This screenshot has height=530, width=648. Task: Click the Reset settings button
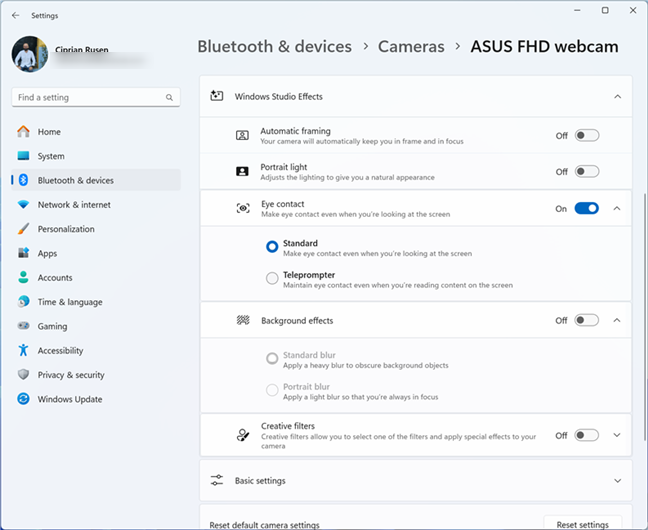[582, 523]
